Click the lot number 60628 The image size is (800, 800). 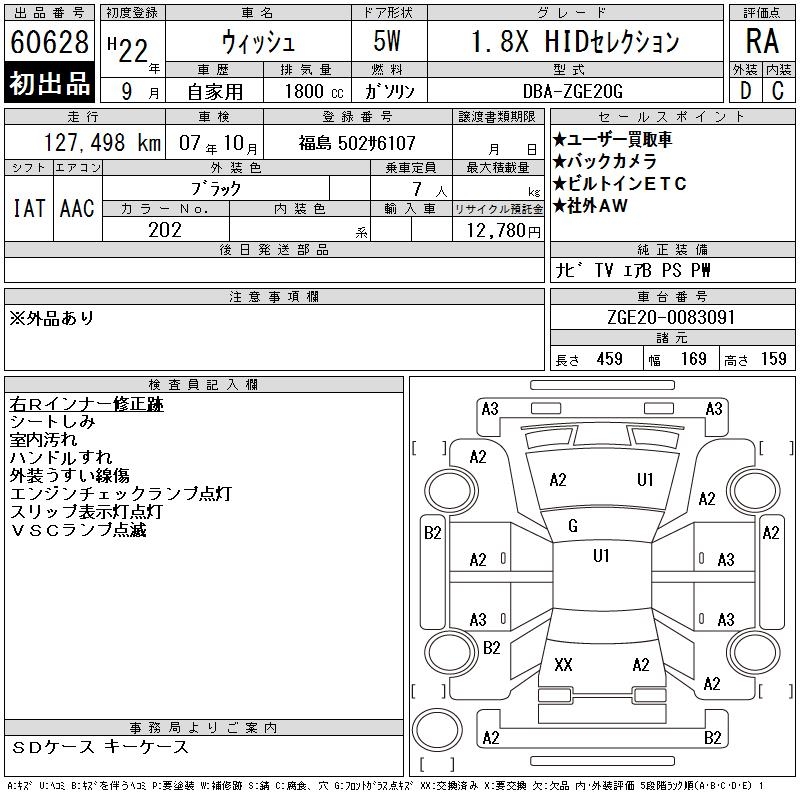point(49,42)
